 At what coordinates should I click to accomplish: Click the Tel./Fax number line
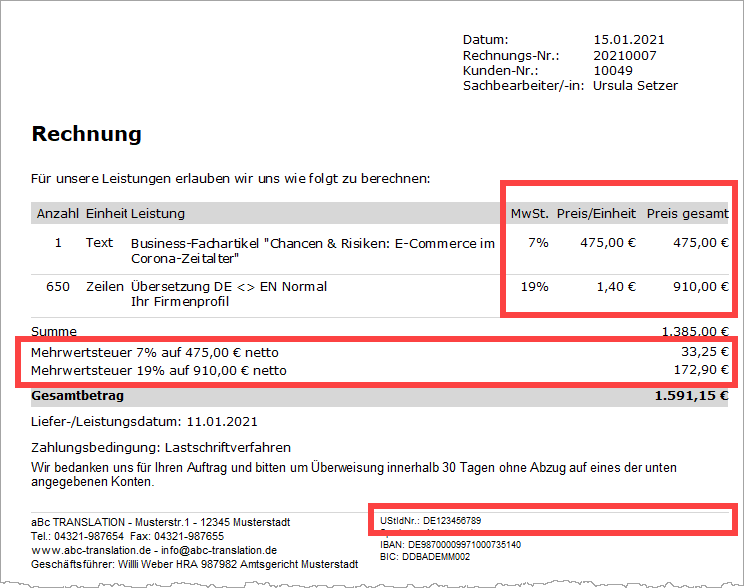pos(128,536)
